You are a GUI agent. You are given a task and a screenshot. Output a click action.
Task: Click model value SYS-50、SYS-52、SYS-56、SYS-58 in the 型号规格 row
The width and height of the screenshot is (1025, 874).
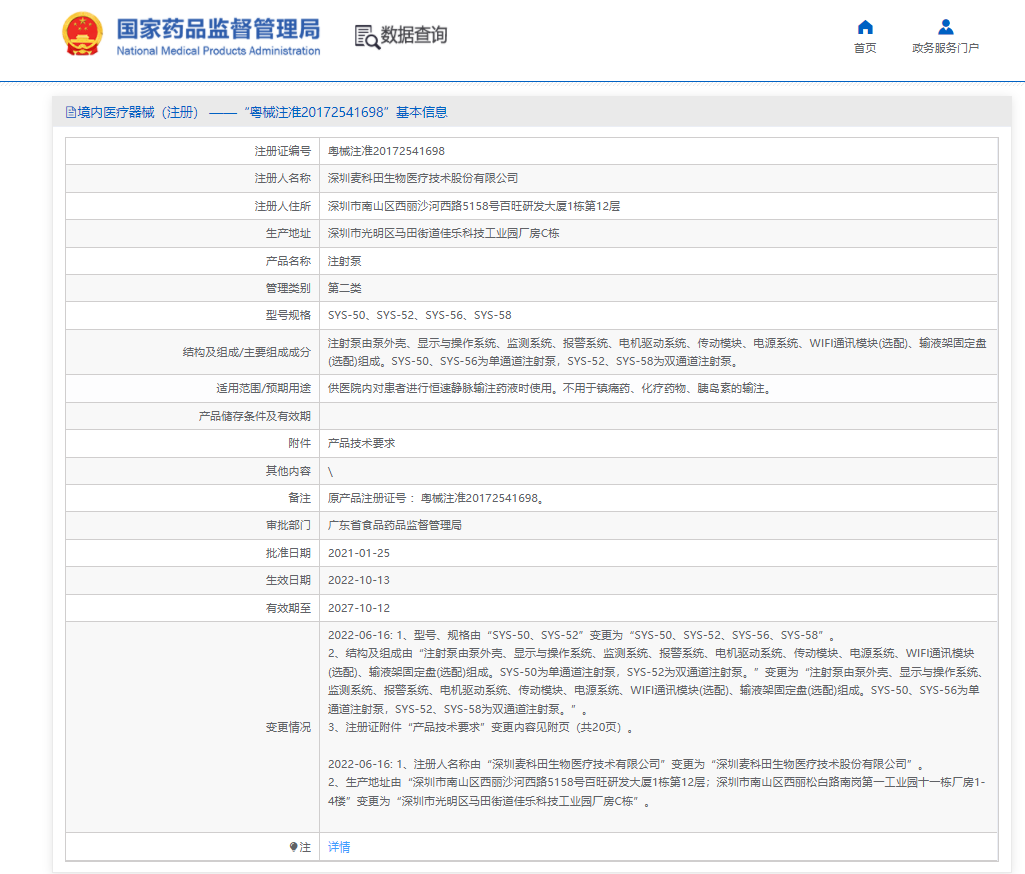[419, 315]
